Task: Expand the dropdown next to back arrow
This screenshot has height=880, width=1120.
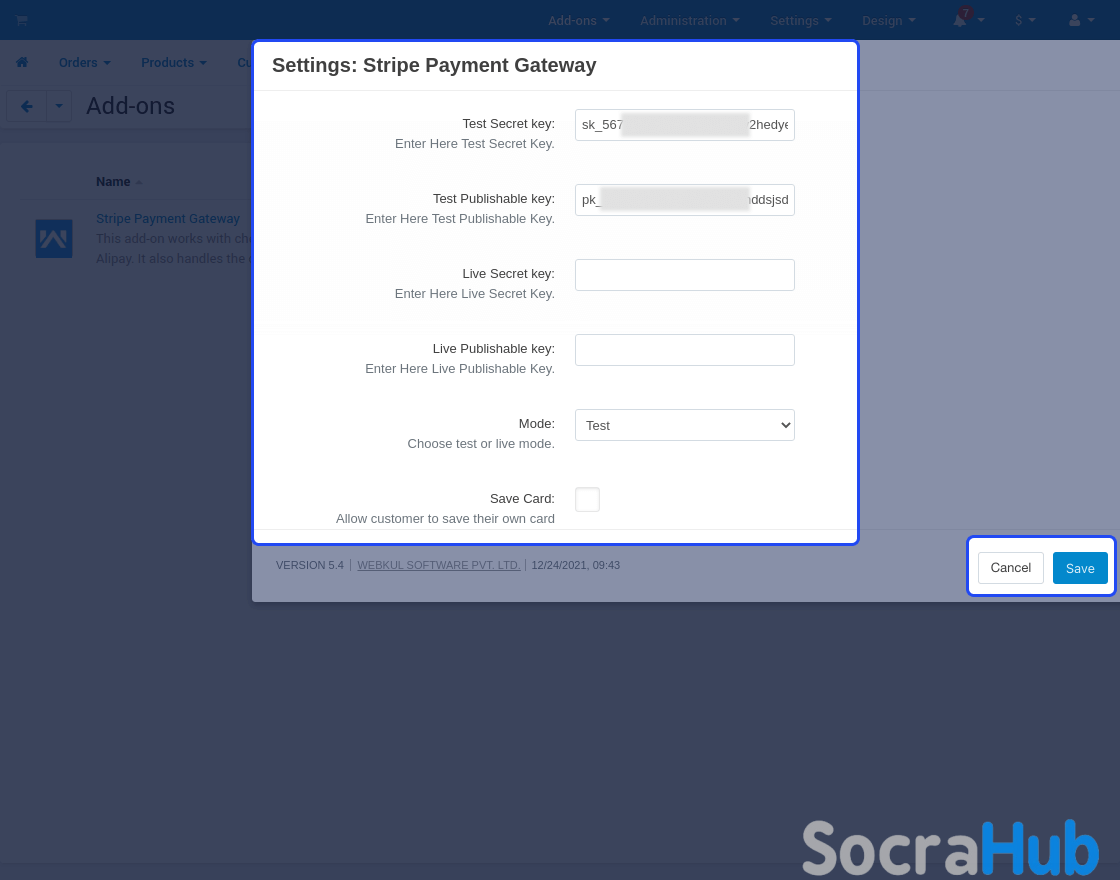Action: (59, 106)
